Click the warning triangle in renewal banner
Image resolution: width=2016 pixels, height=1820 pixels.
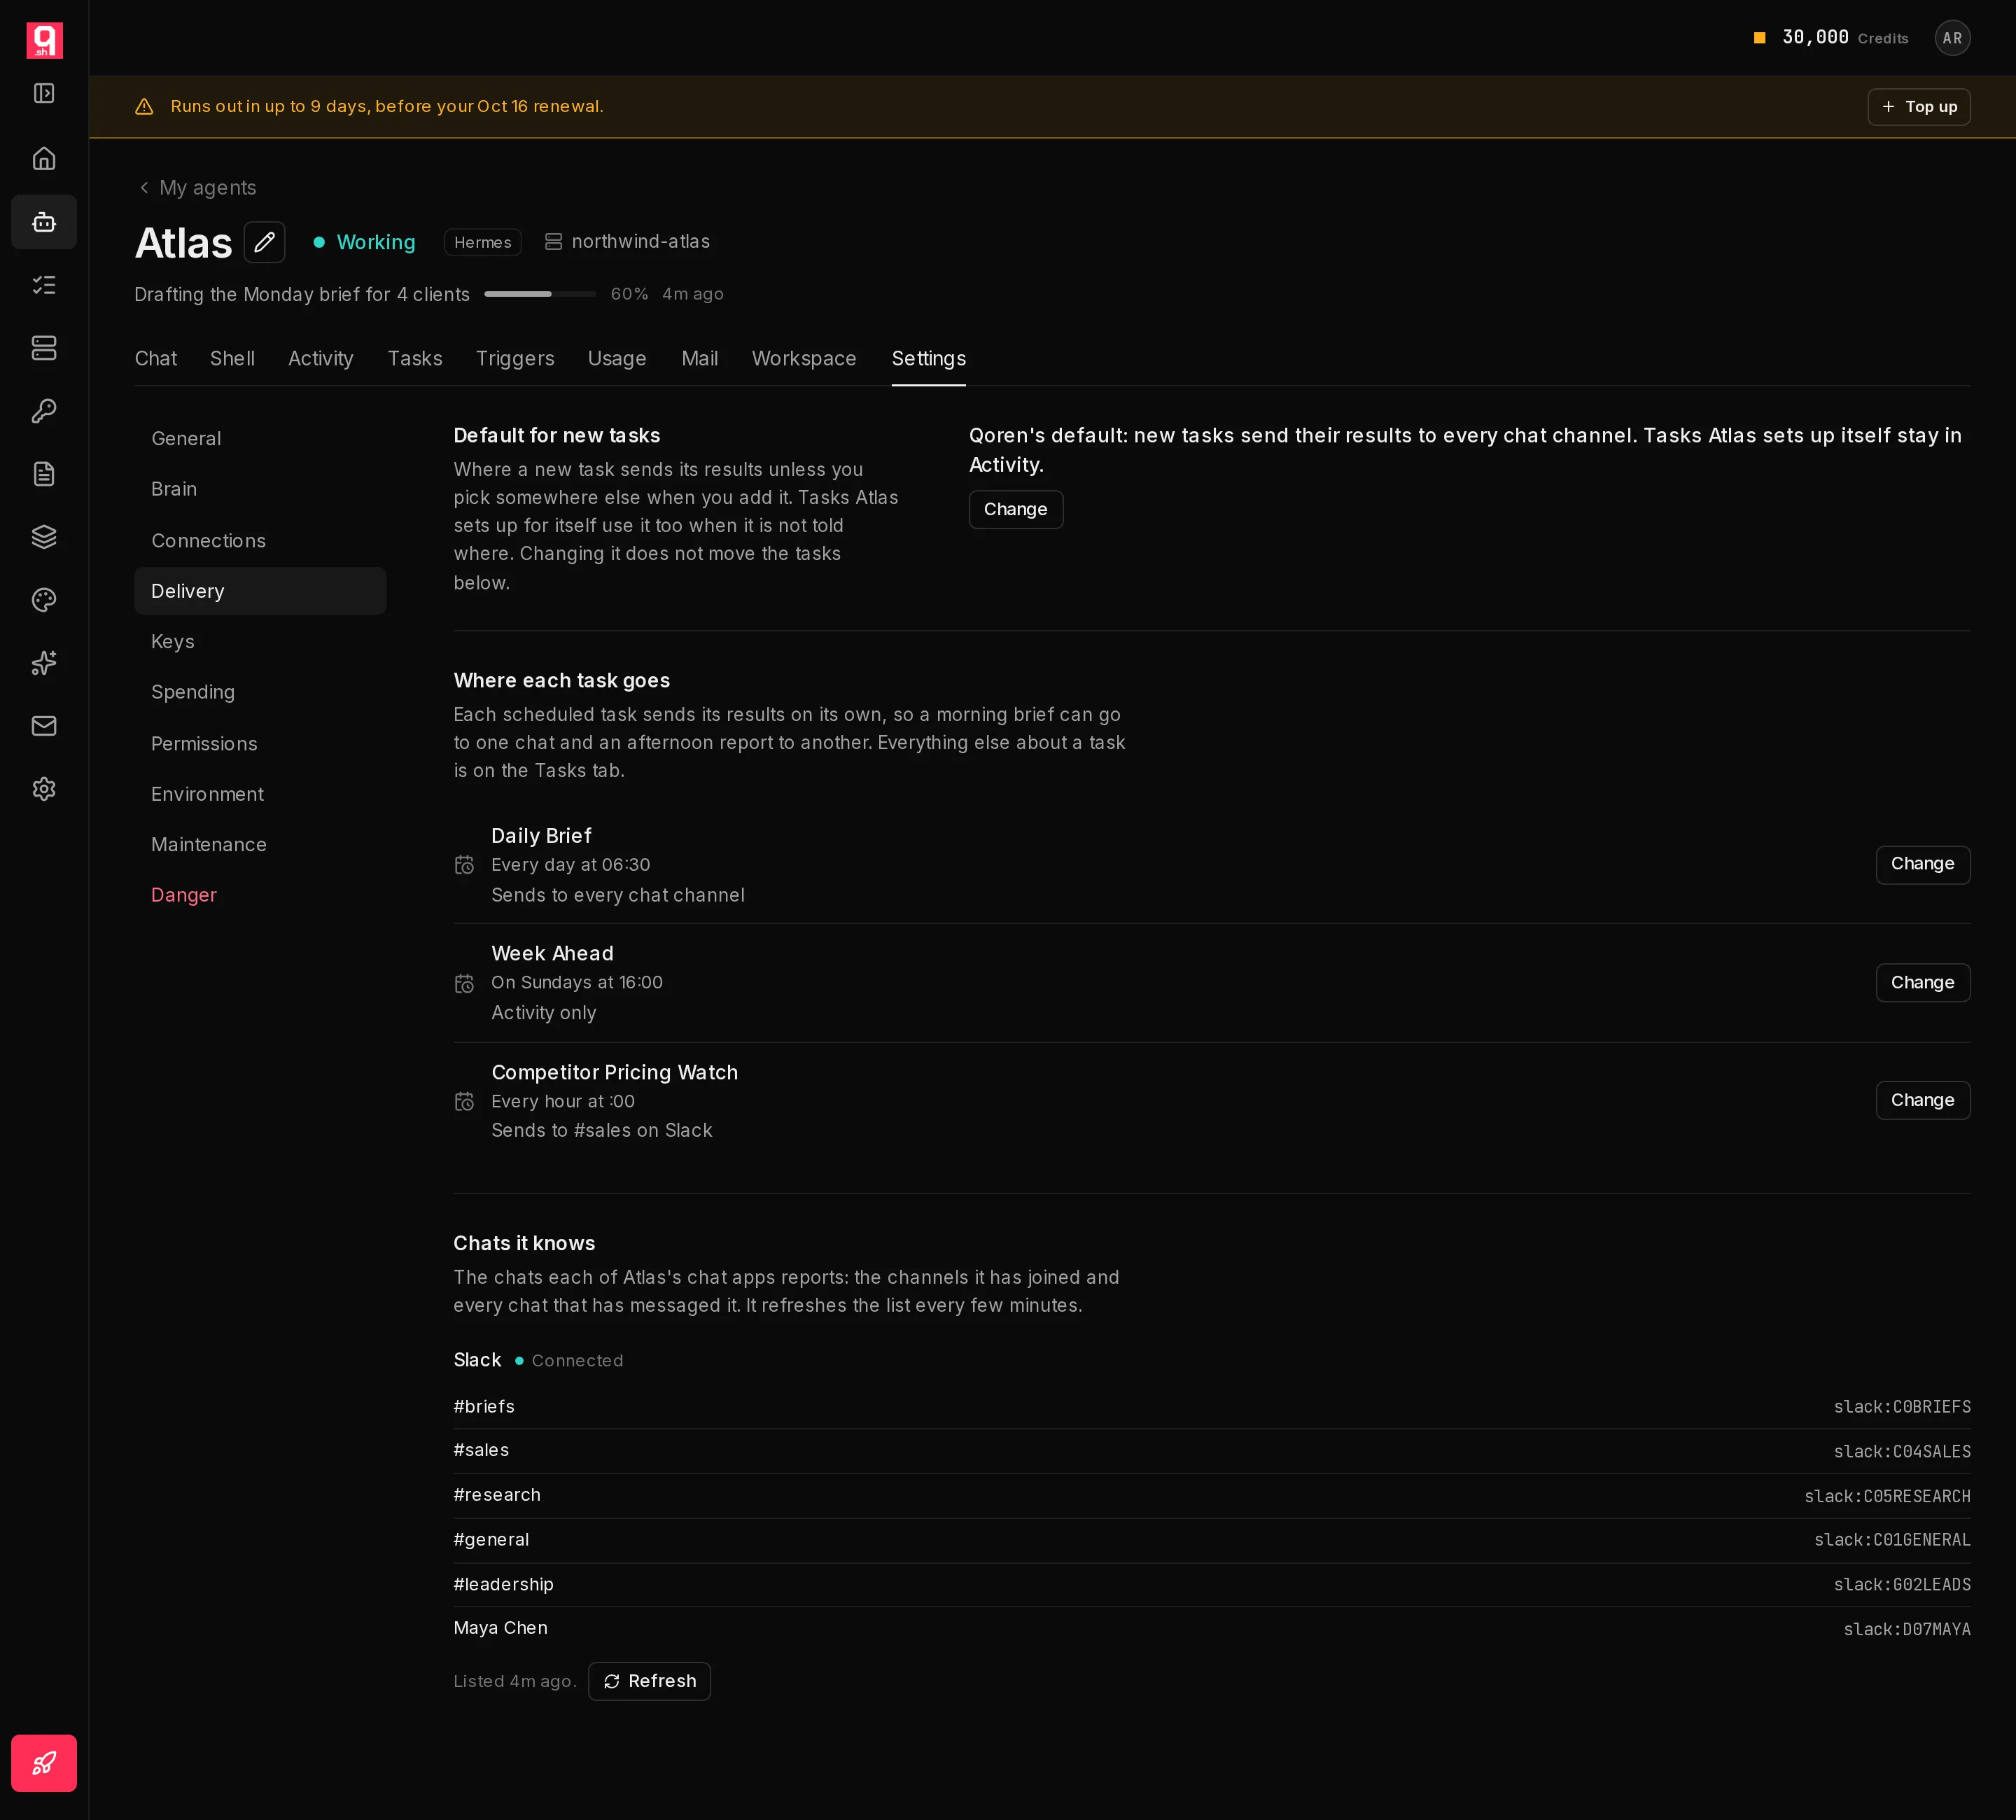(x=144, y=107)
